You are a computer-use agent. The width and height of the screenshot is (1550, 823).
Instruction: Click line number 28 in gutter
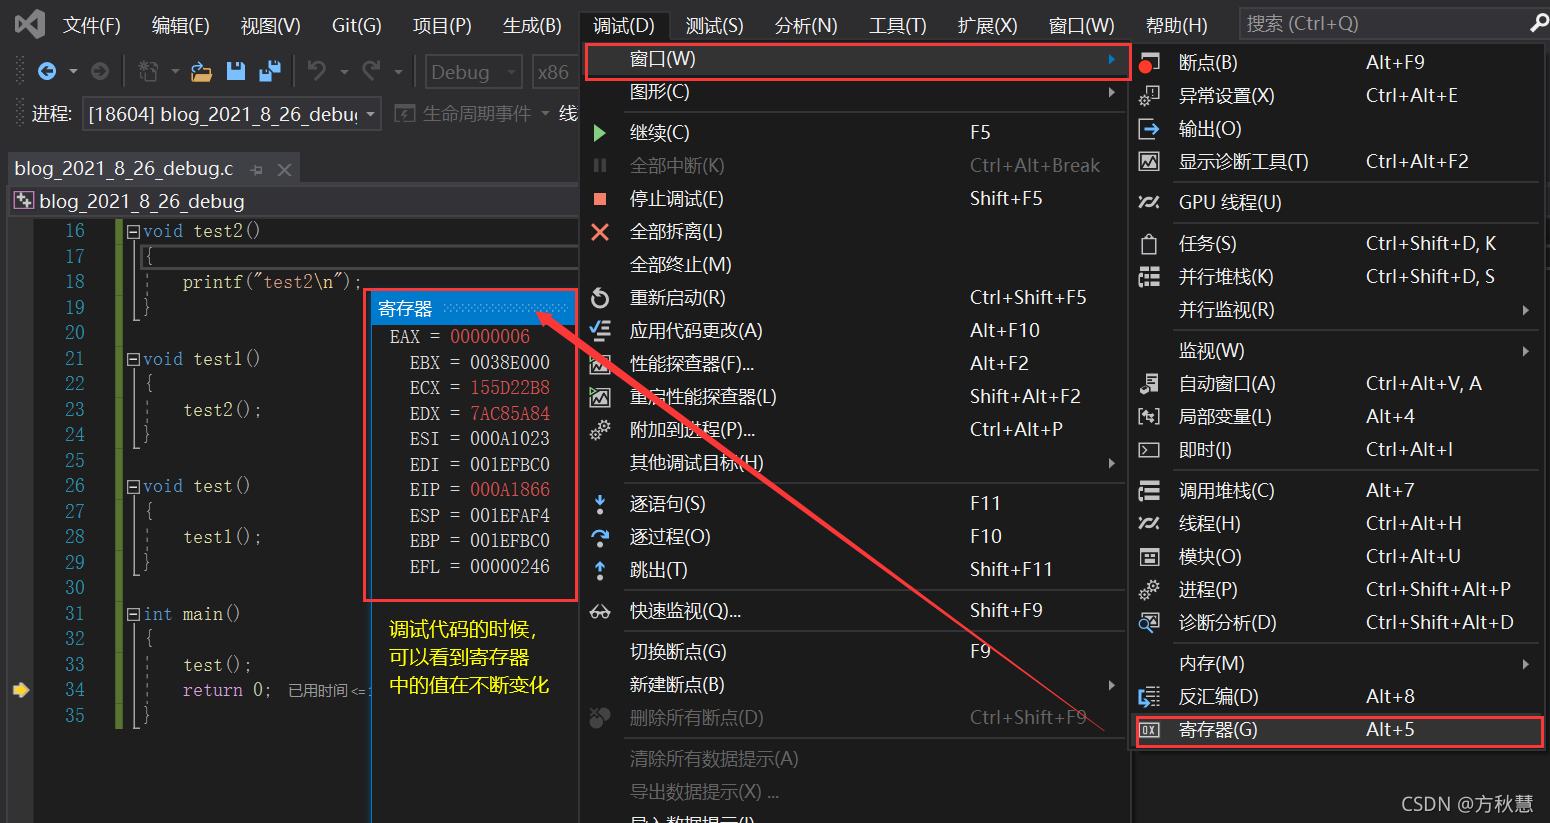(75, 537)
